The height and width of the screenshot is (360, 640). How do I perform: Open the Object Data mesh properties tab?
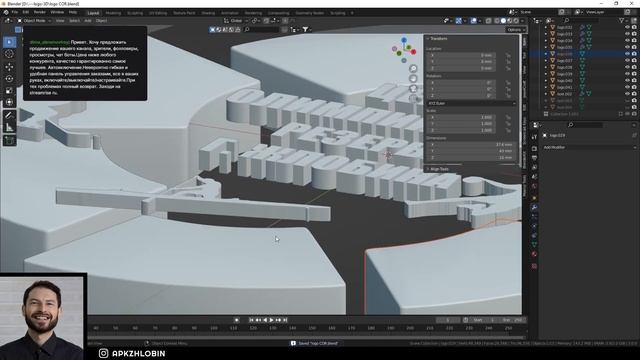pyautogui.click(x=534, y=244)
